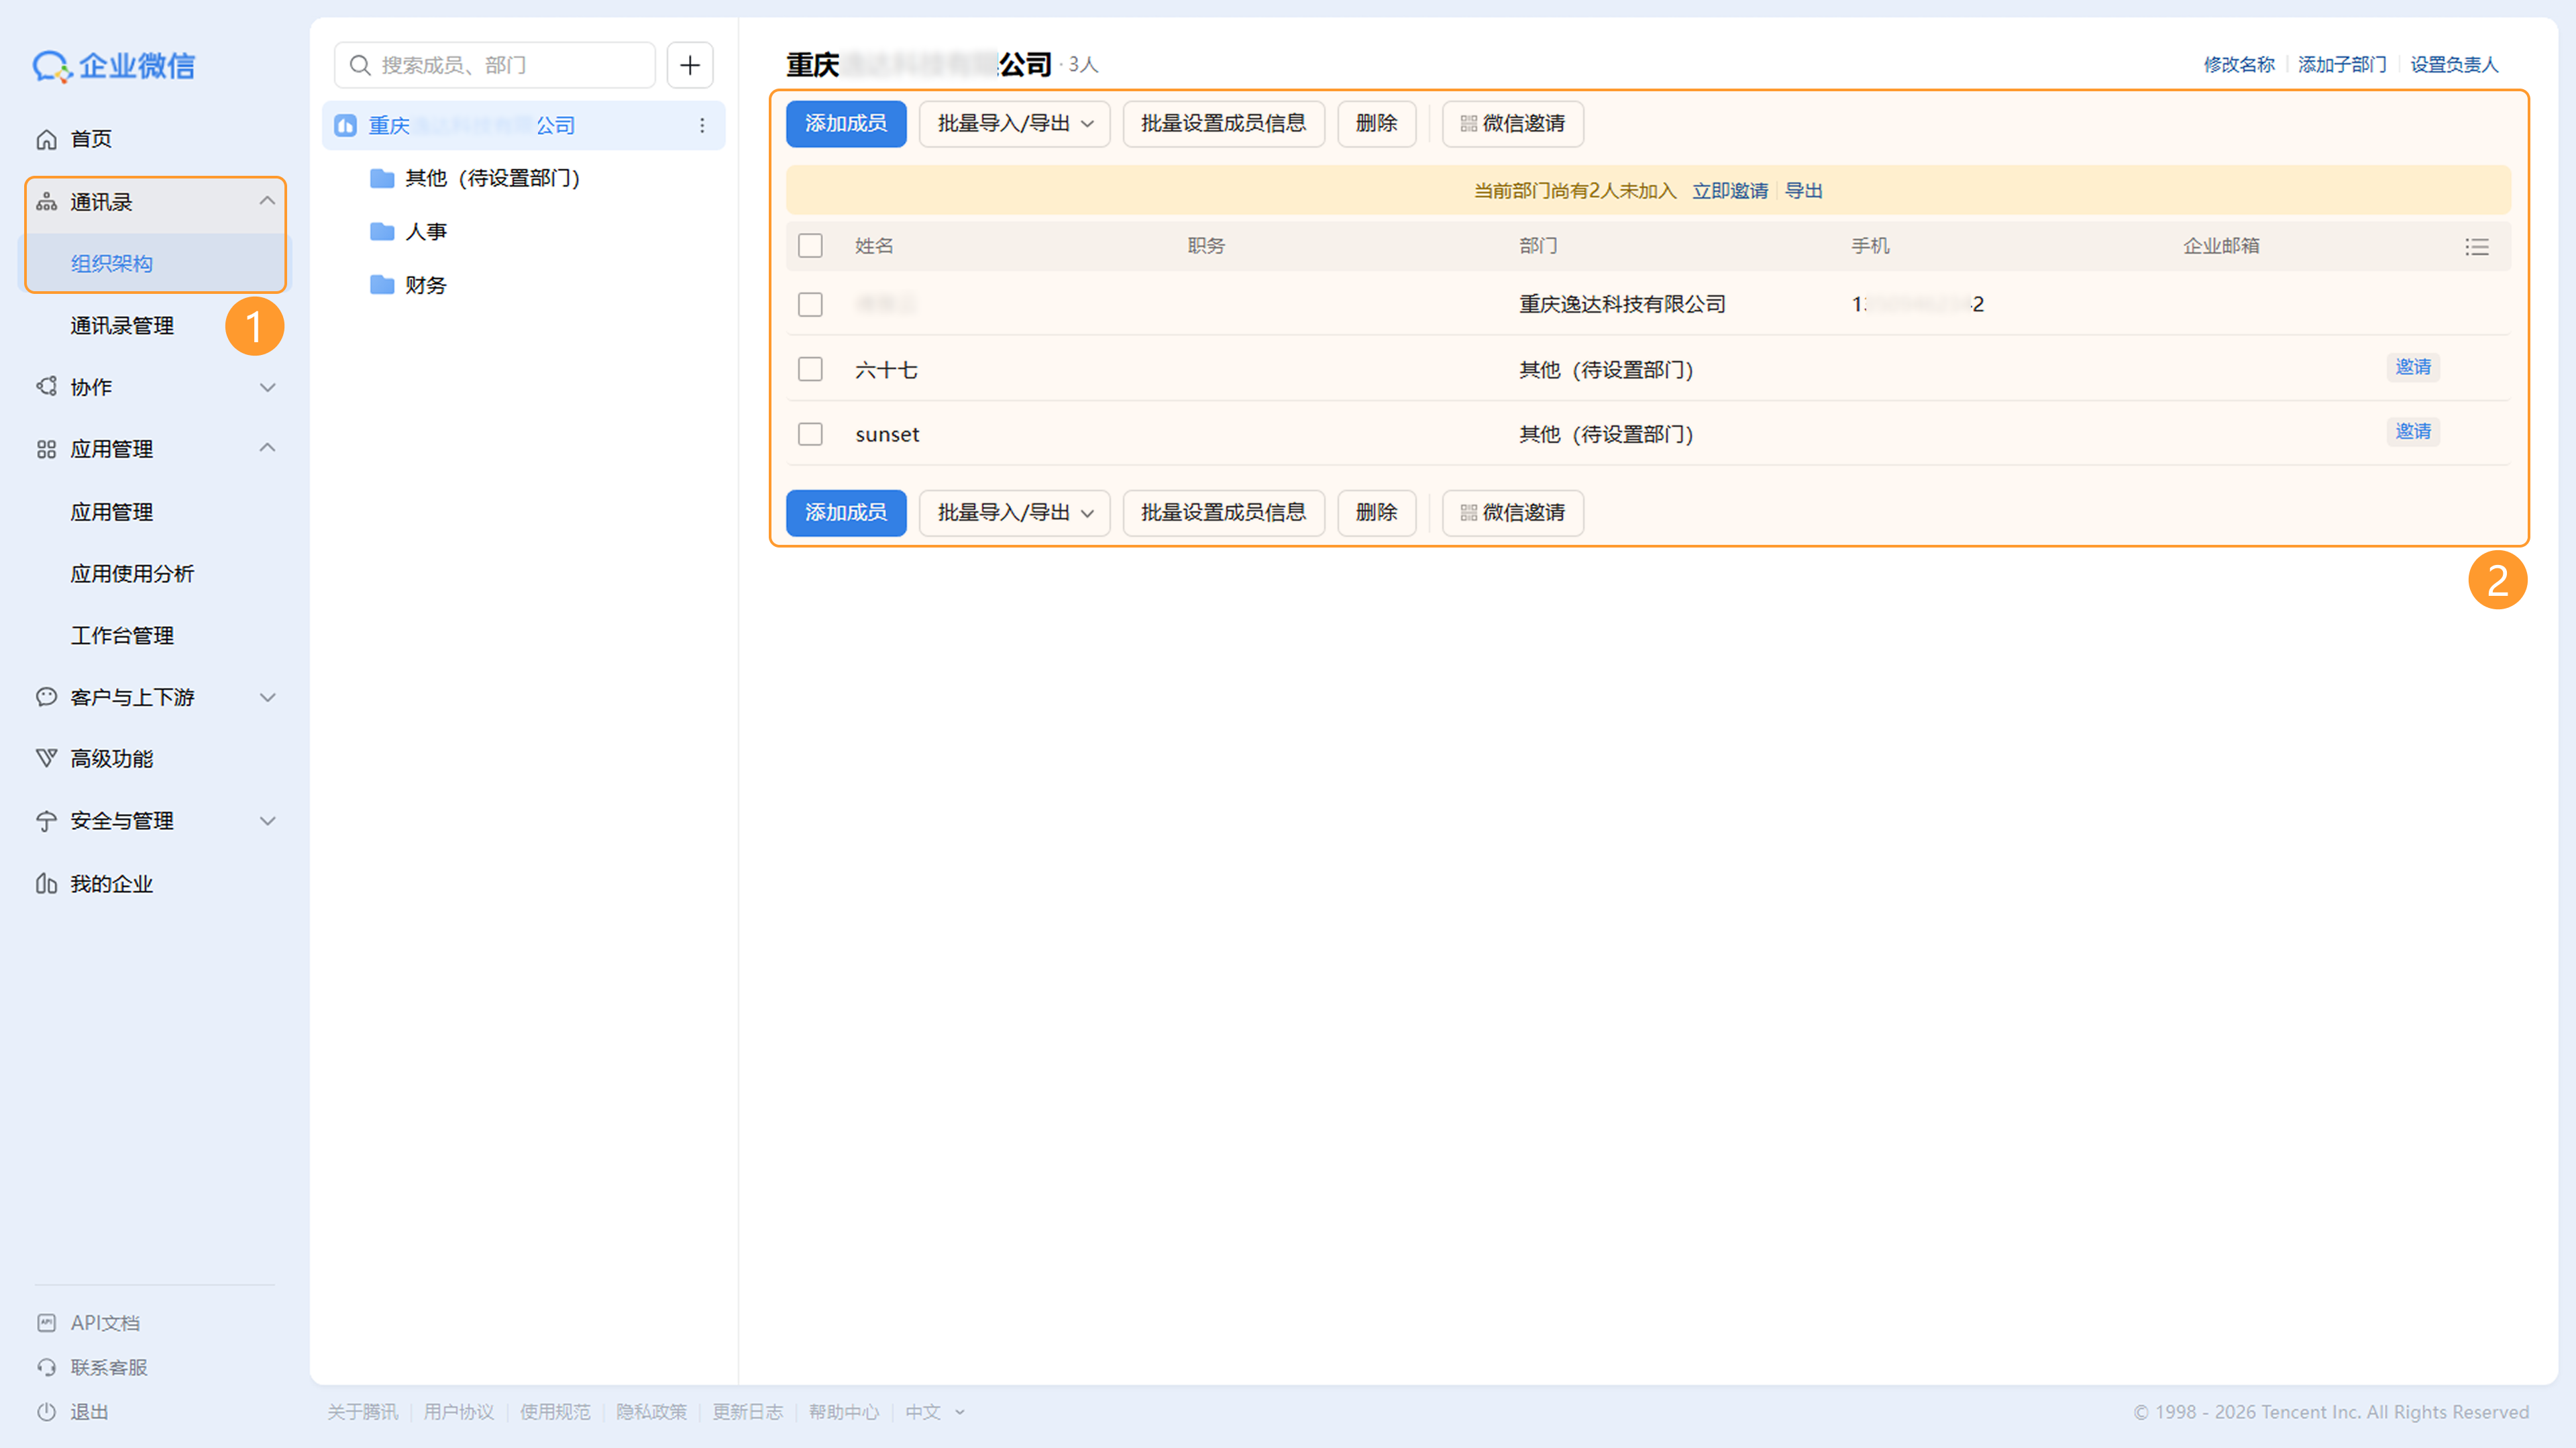Open 更新日志 footer link
Viewport: 2576px width, 1448px height.
pos(747,1412)
